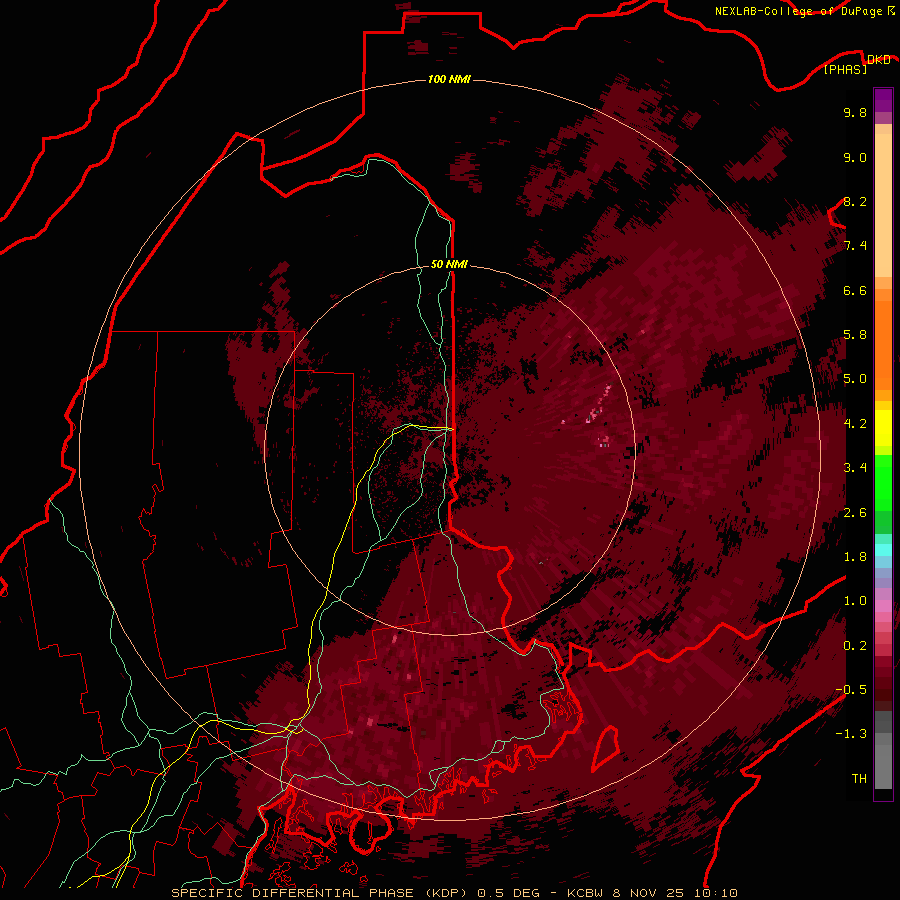Click the 100 NMI range ring label
This screenshot has height=900, width=900.
[x=449, y=79]
